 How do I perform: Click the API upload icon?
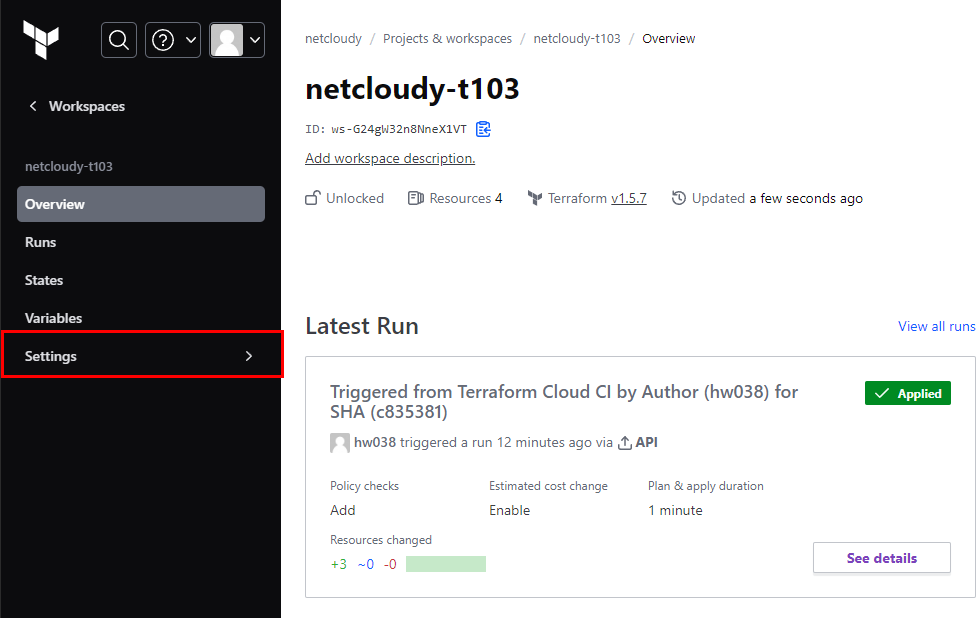(x=625, y=443)
